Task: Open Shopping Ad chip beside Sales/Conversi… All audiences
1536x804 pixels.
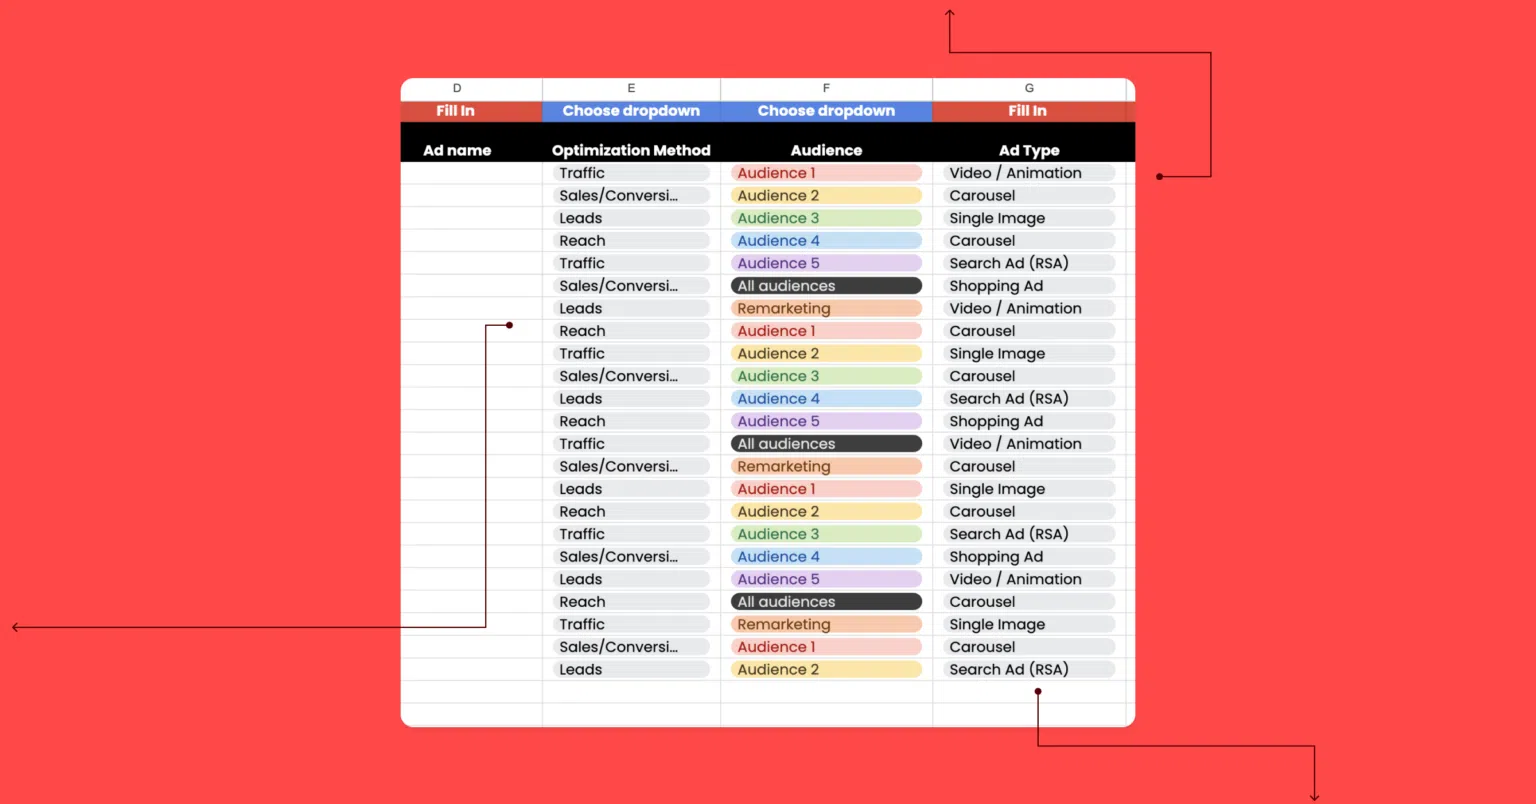Action: pos(1029,286)
